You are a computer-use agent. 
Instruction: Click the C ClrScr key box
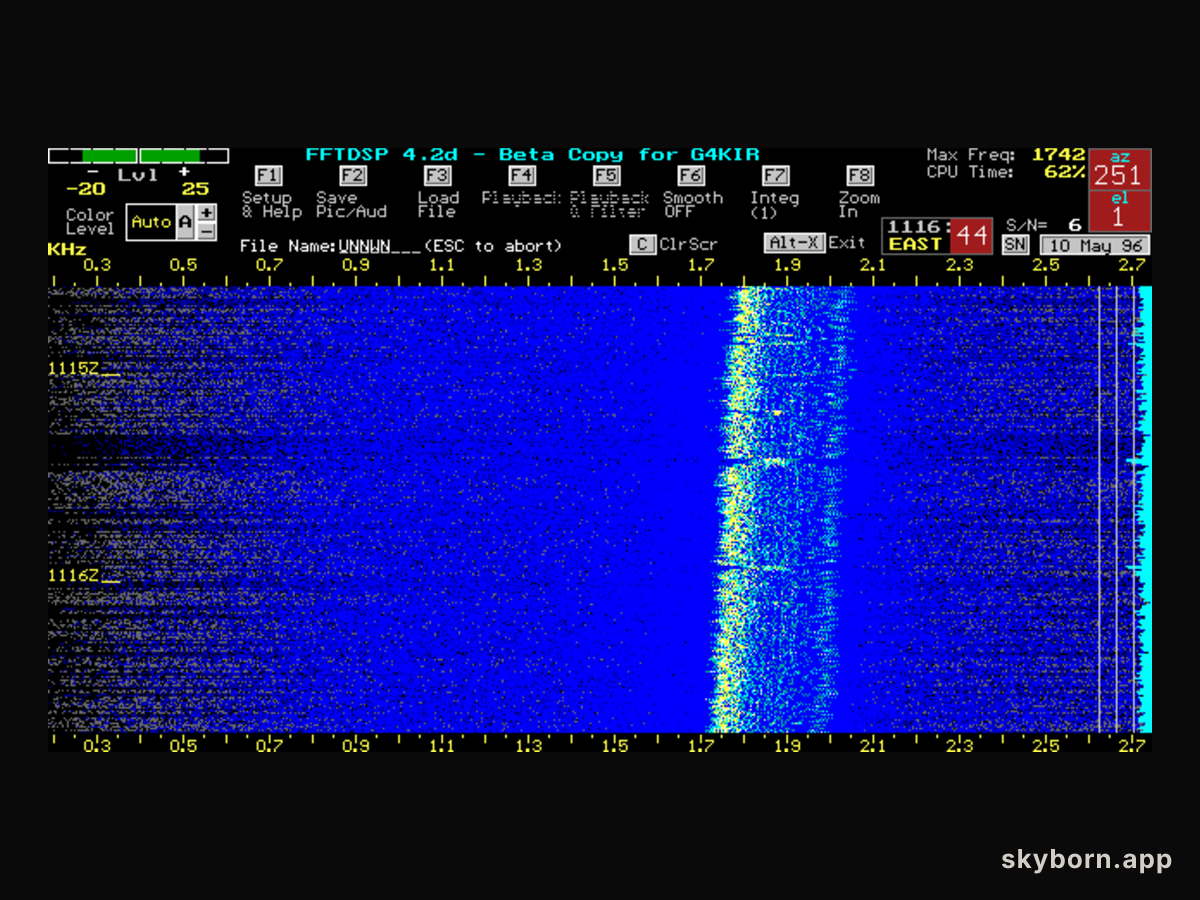(x=642, y=244)
